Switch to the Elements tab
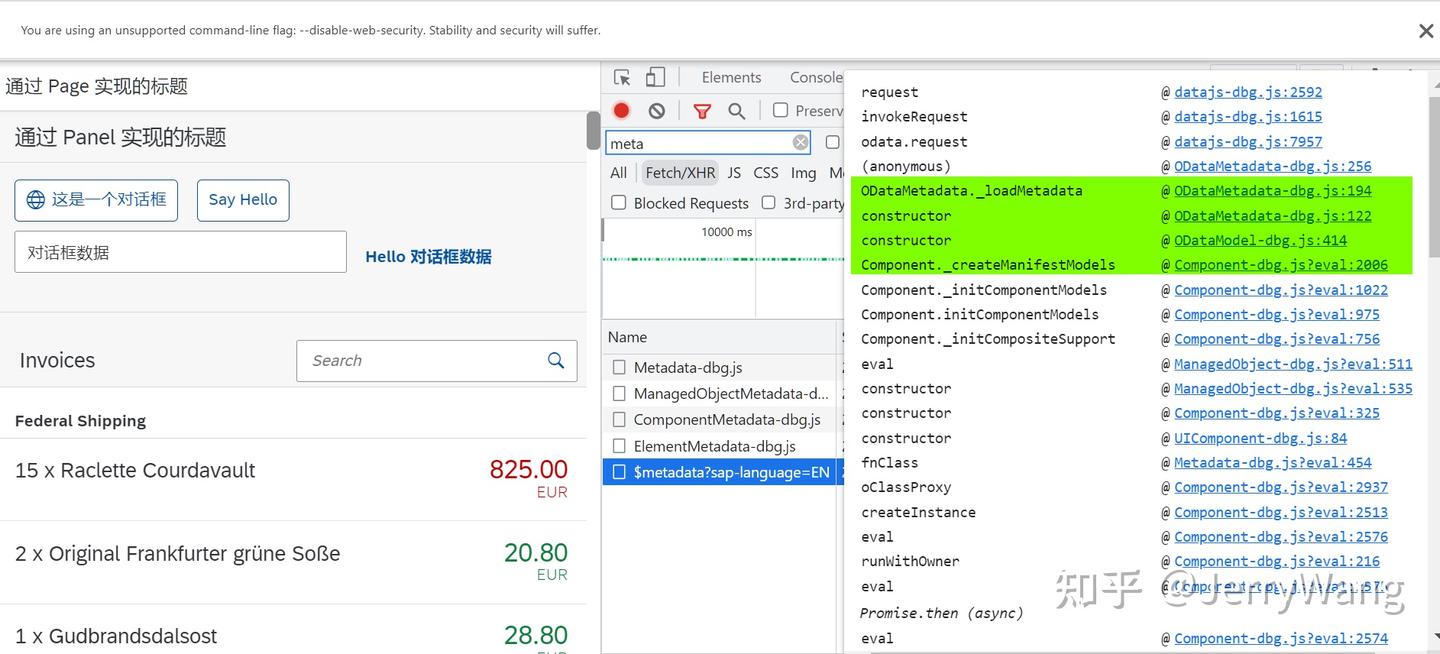The image size is (1440, 654). 731,77
